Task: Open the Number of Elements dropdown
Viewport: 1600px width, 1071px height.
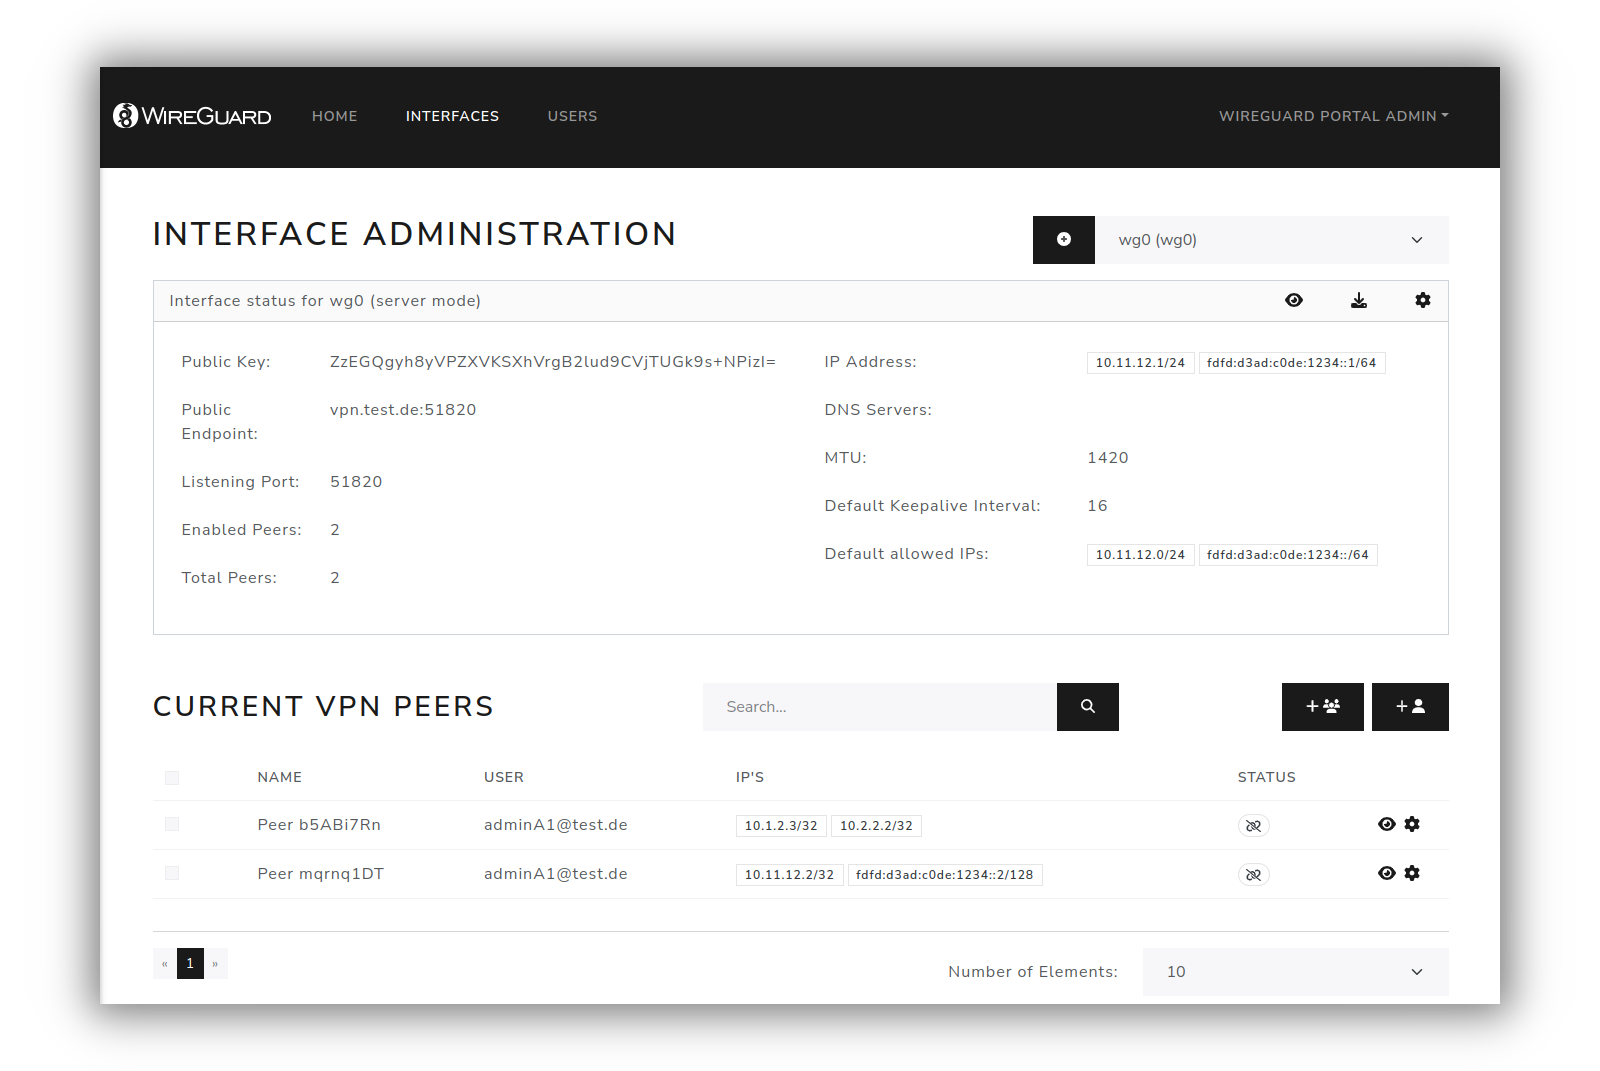Action: pos(1295,972)
